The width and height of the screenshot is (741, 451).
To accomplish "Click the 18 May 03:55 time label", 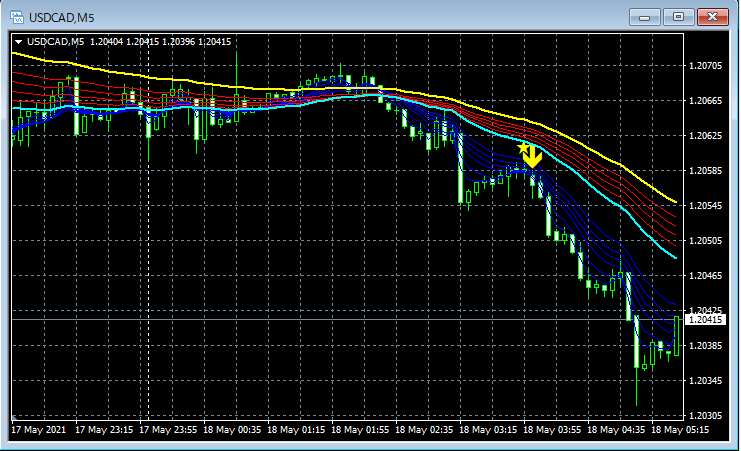I will 552,430.
